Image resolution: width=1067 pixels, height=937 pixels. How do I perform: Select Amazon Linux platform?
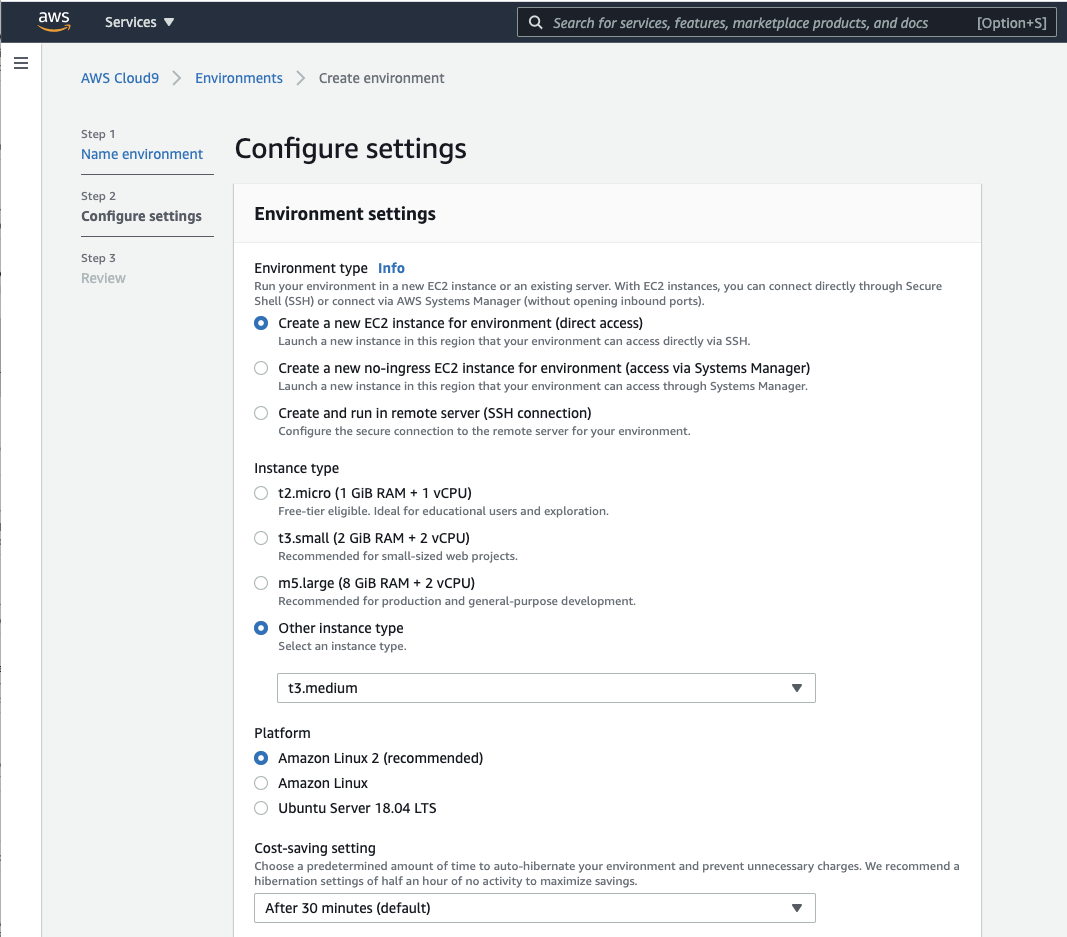261,783
